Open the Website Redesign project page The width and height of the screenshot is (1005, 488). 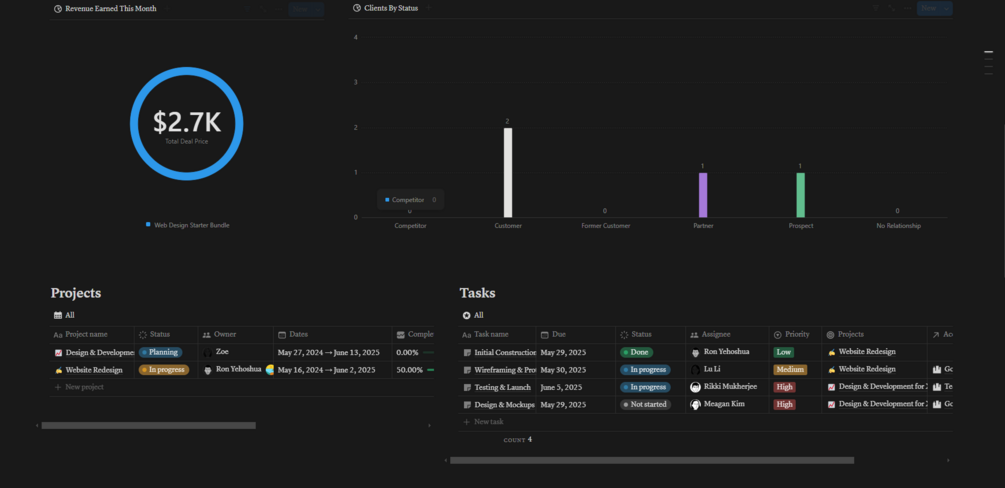pyautogui.click(x=94, y=370)
